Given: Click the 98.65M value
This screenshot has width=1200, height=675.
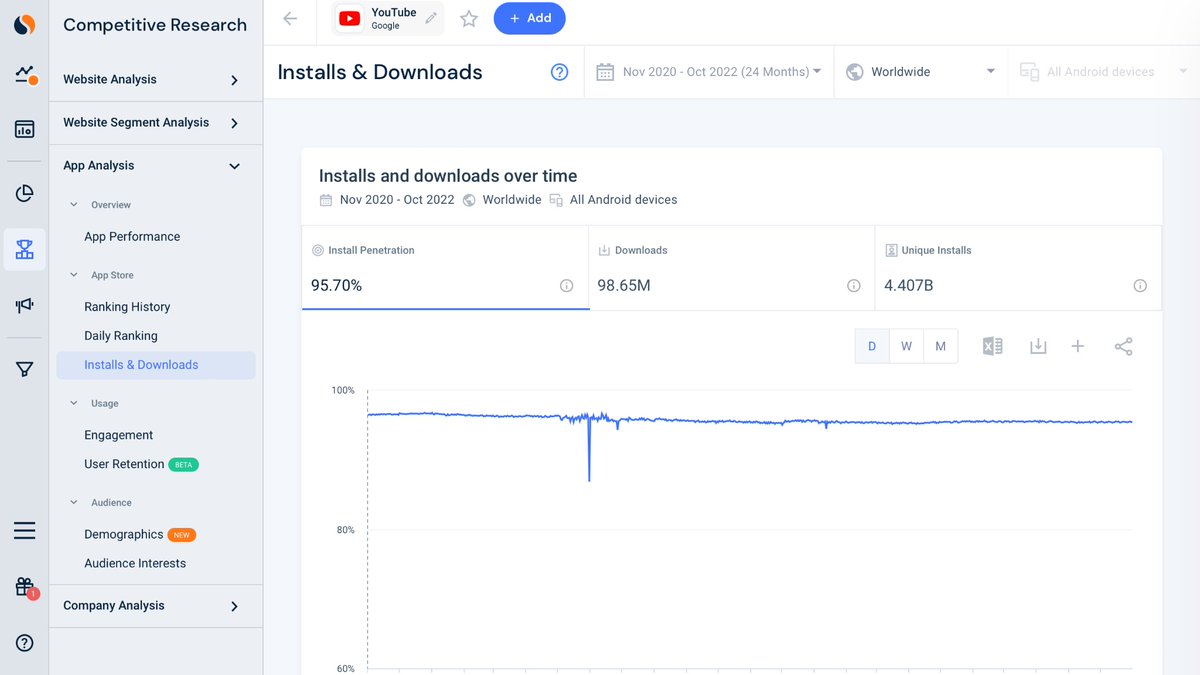Looking at the screenshot, I should (x=624, y=286).
